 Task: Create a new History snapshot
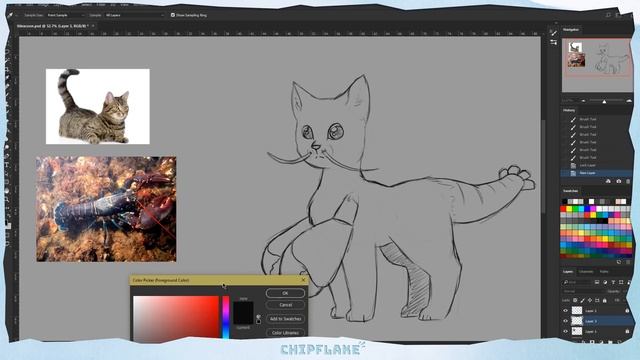click(619, 181)
